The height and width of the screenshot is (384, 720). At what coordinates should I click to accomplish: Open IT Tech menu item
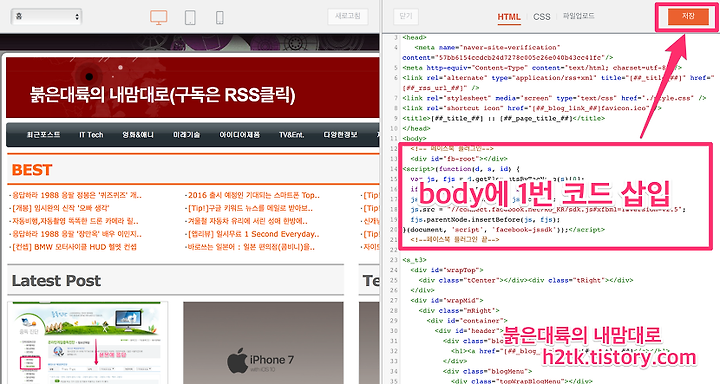pyautogui.click(x=91, y=135)
